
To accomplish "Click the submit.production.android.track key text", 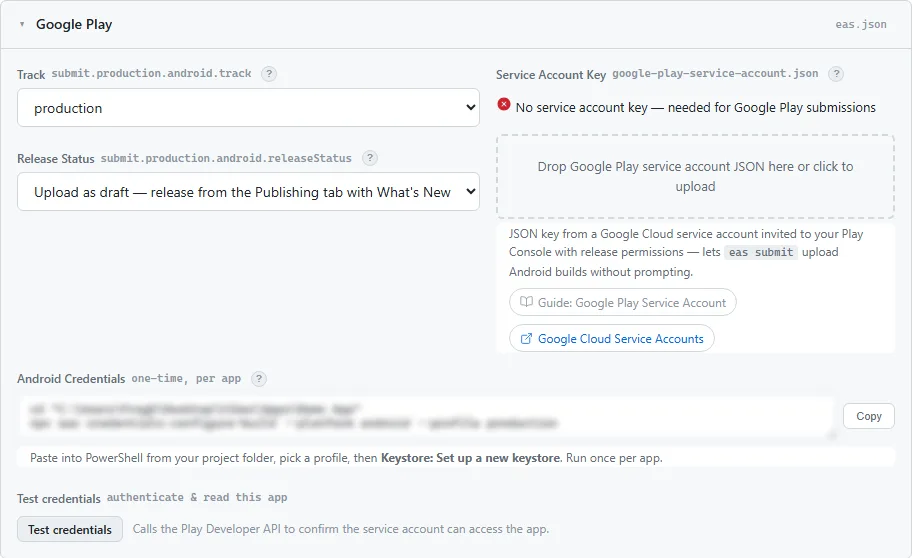I will (x=151, y=73).
